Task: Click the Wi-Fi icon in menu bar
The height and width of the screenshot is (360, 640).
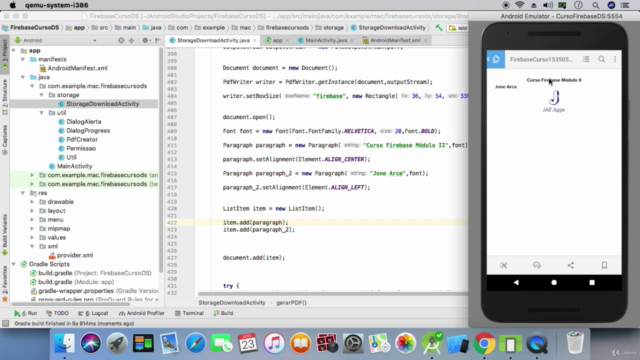Action: click(x=519, y=5)
